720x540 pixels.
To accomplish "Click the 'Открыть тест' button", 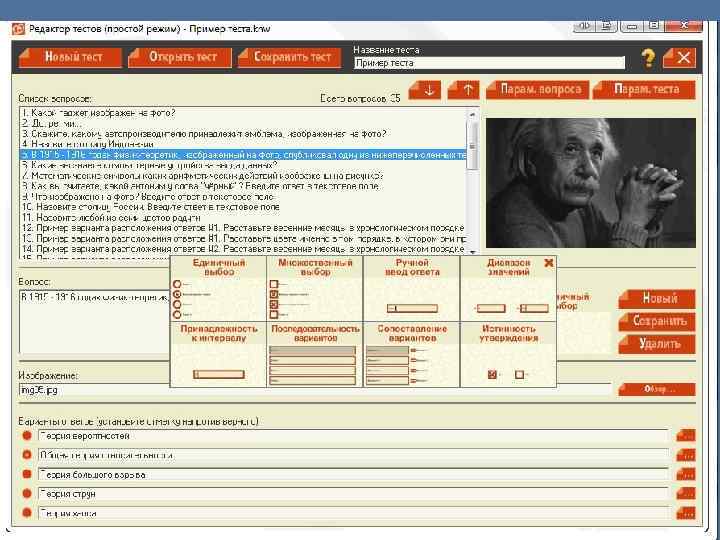I will [180, 57].
